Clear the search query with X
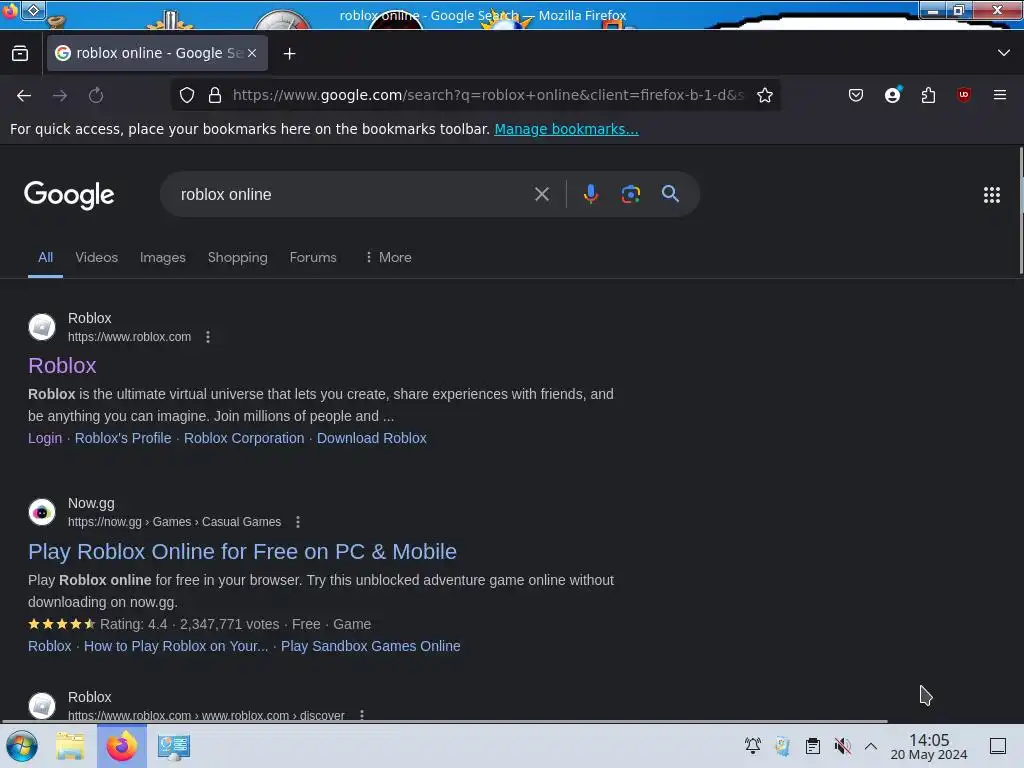Viewport: 1024px width, 768px height. (x=541, y=195)
